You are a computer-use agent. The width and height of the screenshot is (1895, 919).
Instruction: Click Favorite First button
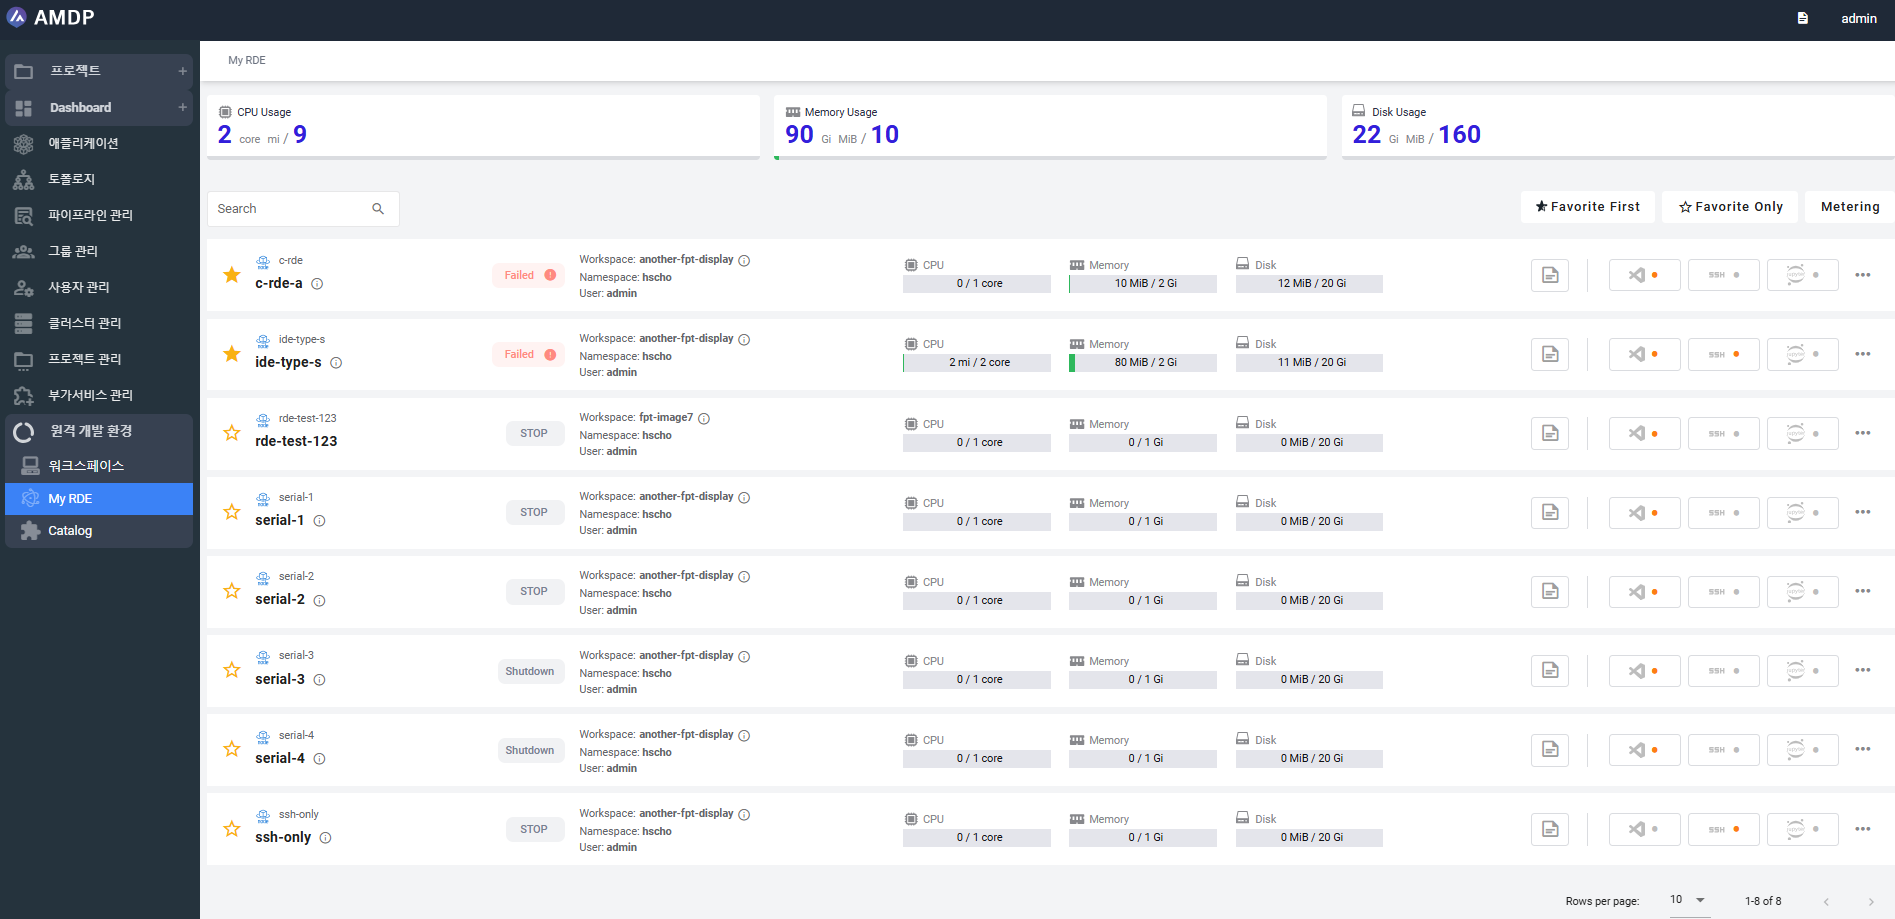point(1588,207)
